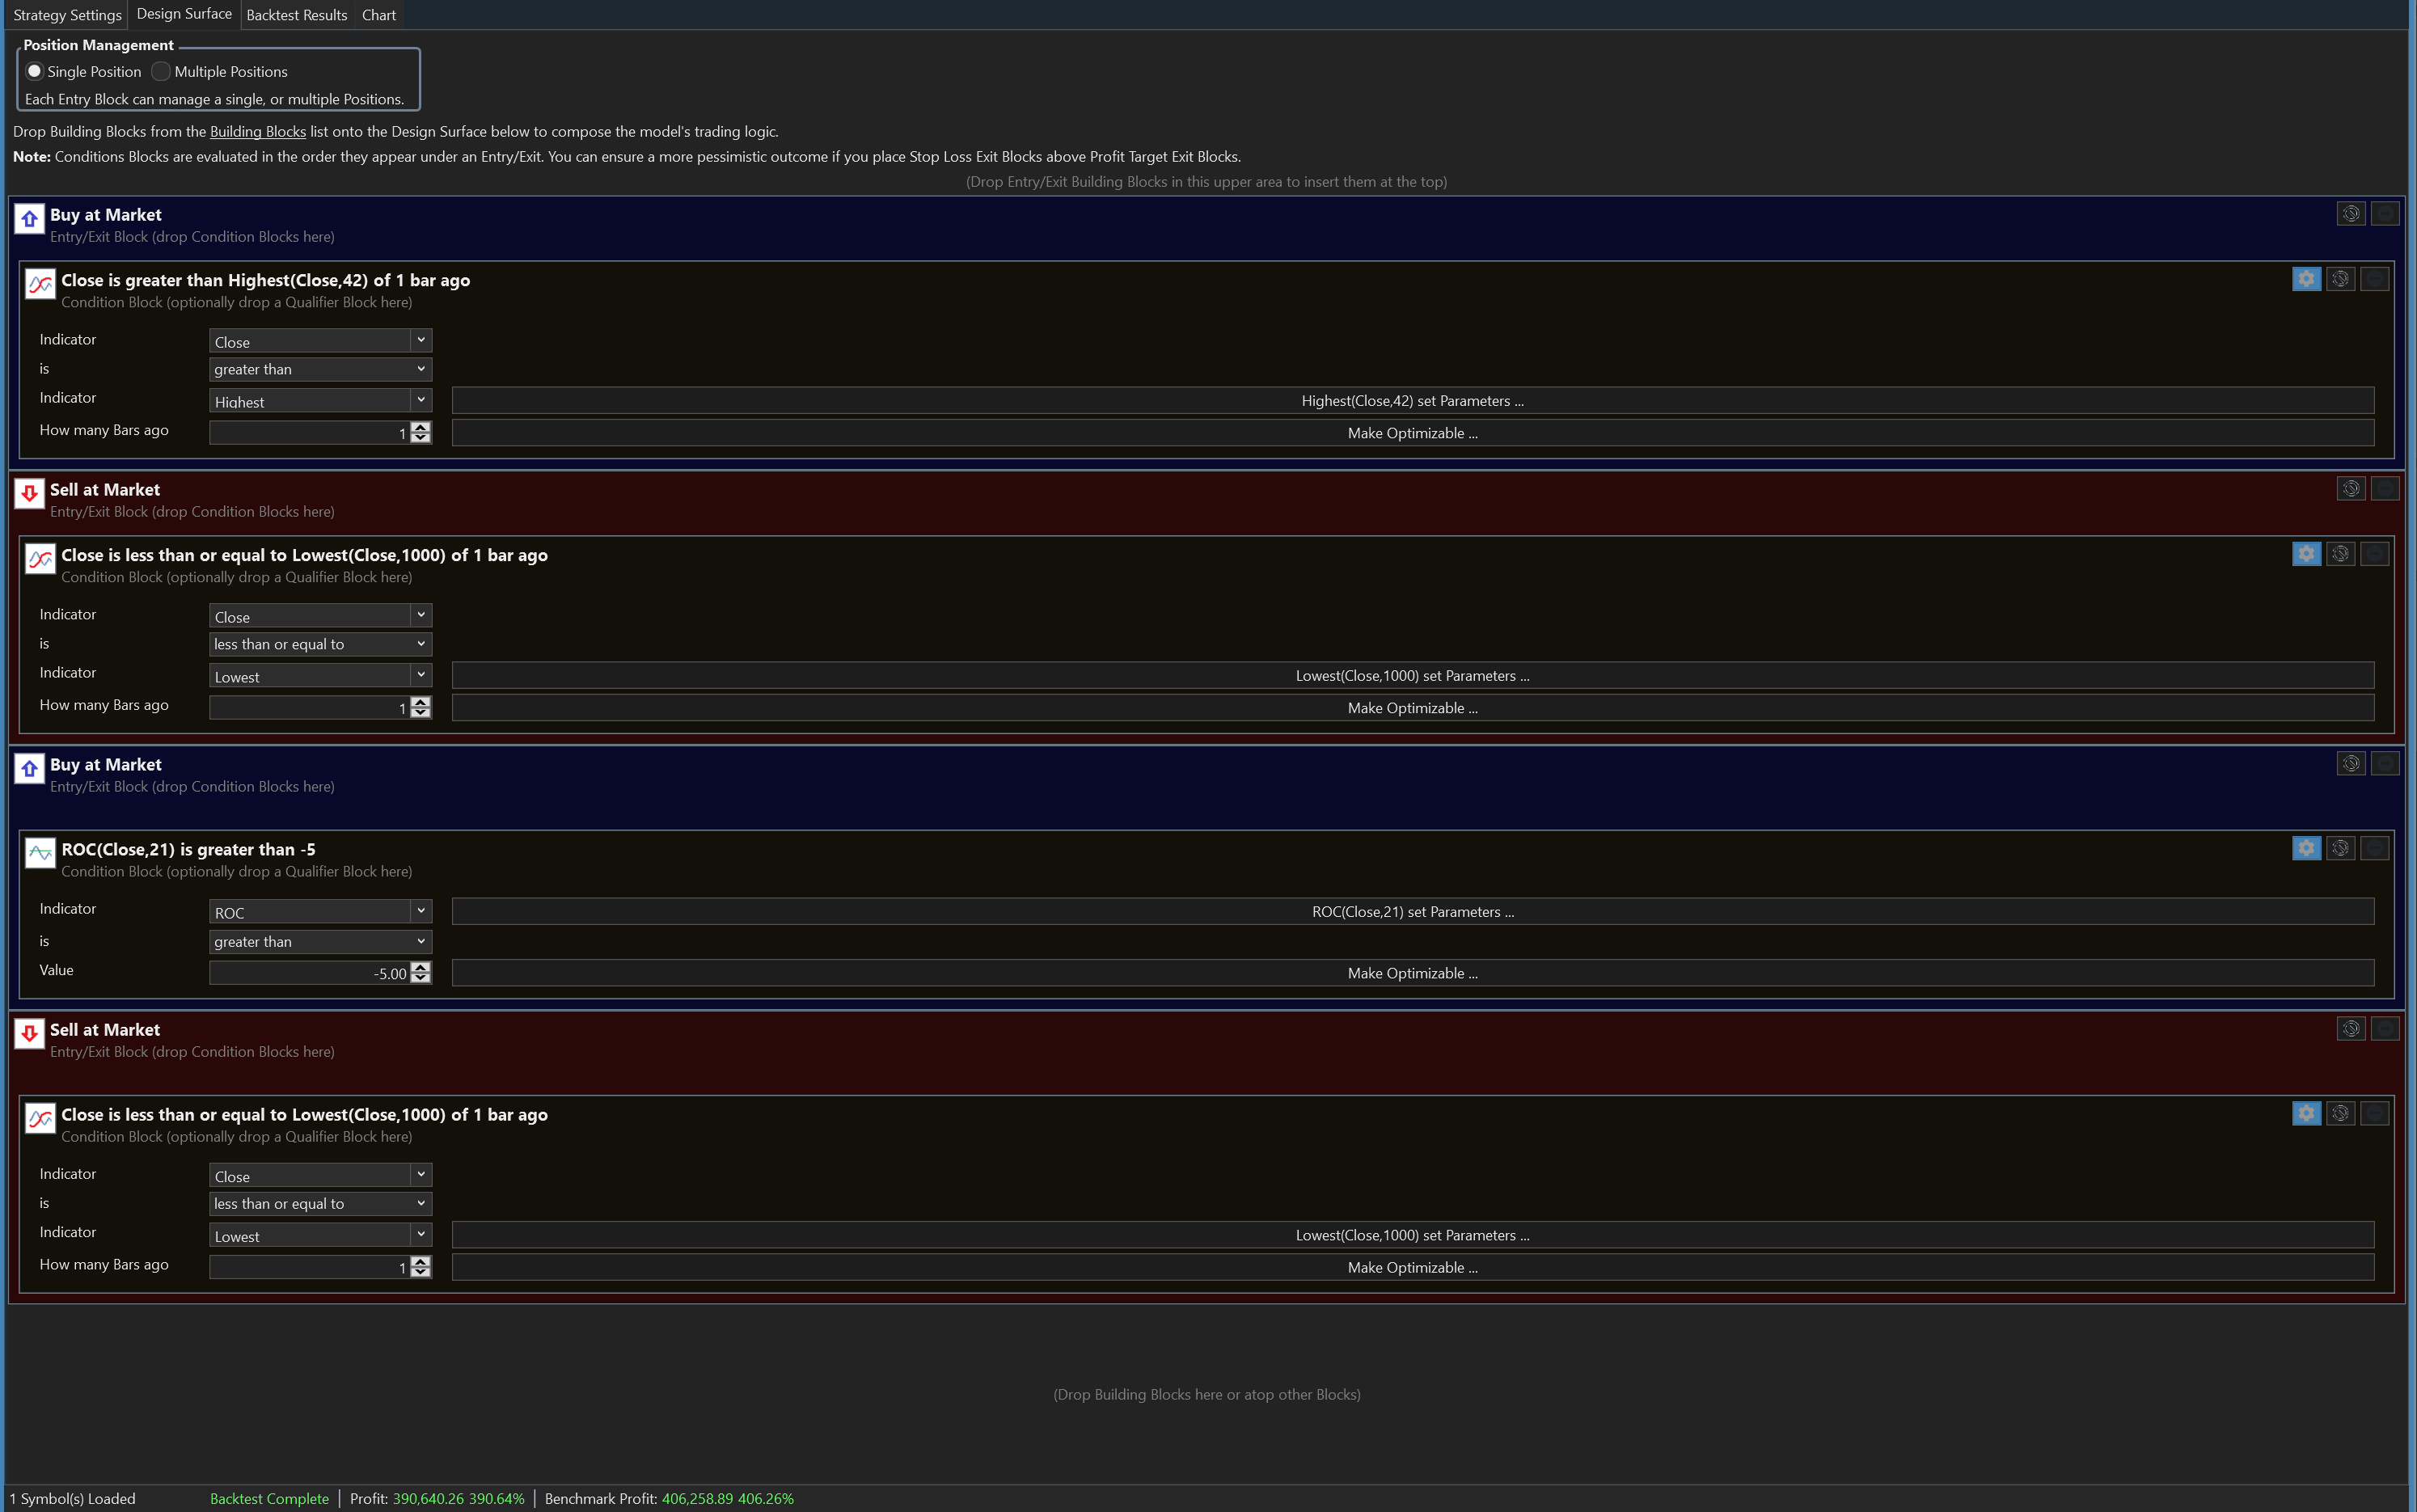Select the Multiple Positions radio button

pyautogui.click(x=161, y=71)
